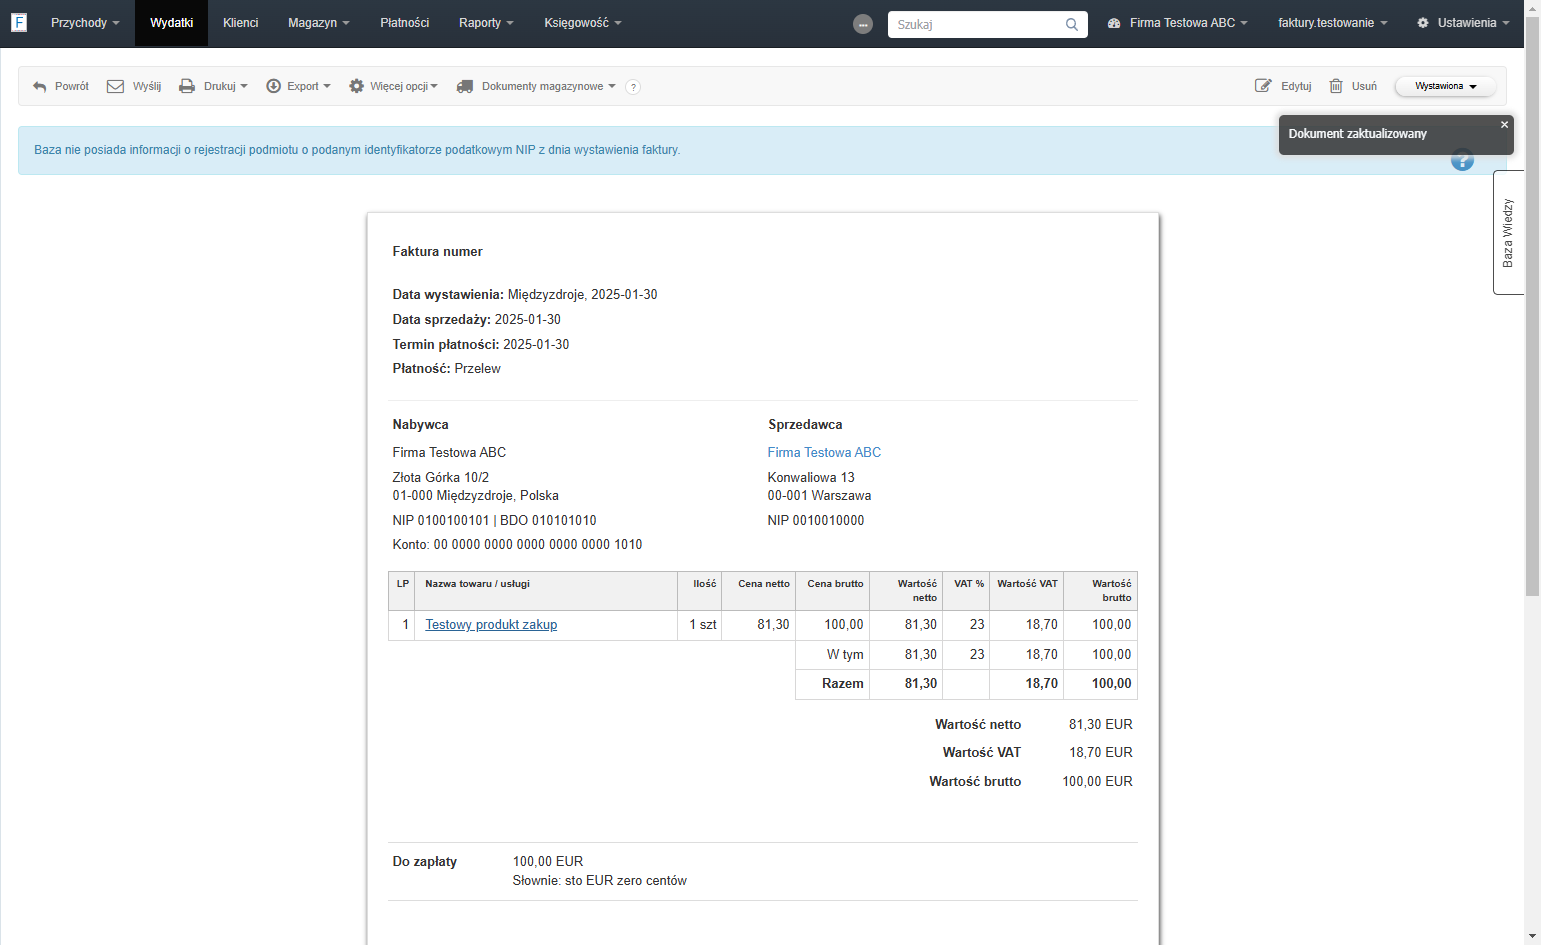Click the search magnifier icon
The width and height of the screenshot is (1541, 945).
tap(1072, 24)
